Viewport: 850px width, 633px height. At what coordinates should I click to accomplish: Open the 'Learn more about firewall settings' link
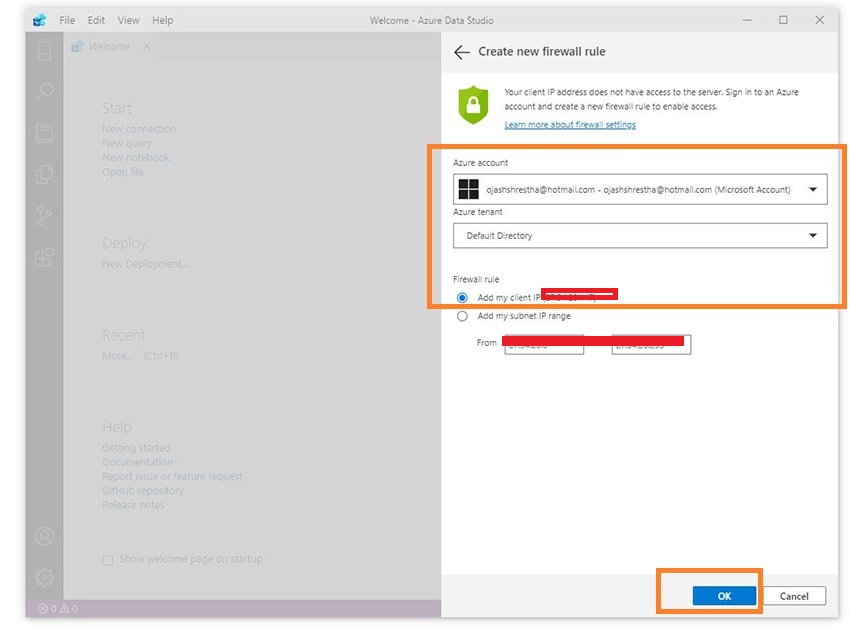pos(572,124)
